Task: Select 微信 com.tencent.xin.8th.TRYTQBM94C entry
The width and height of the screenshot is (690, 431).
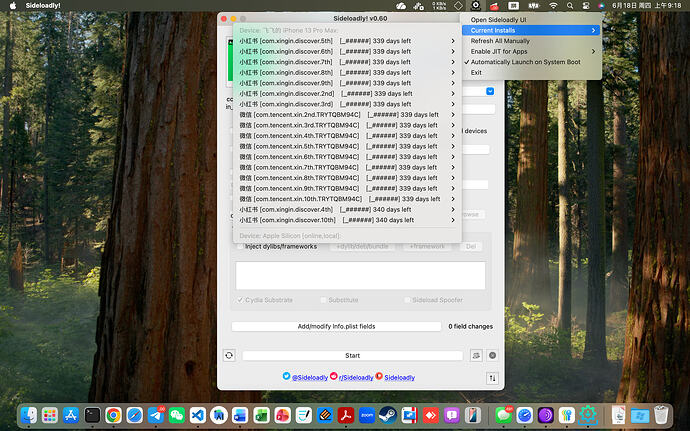Action: pos(347,178)
